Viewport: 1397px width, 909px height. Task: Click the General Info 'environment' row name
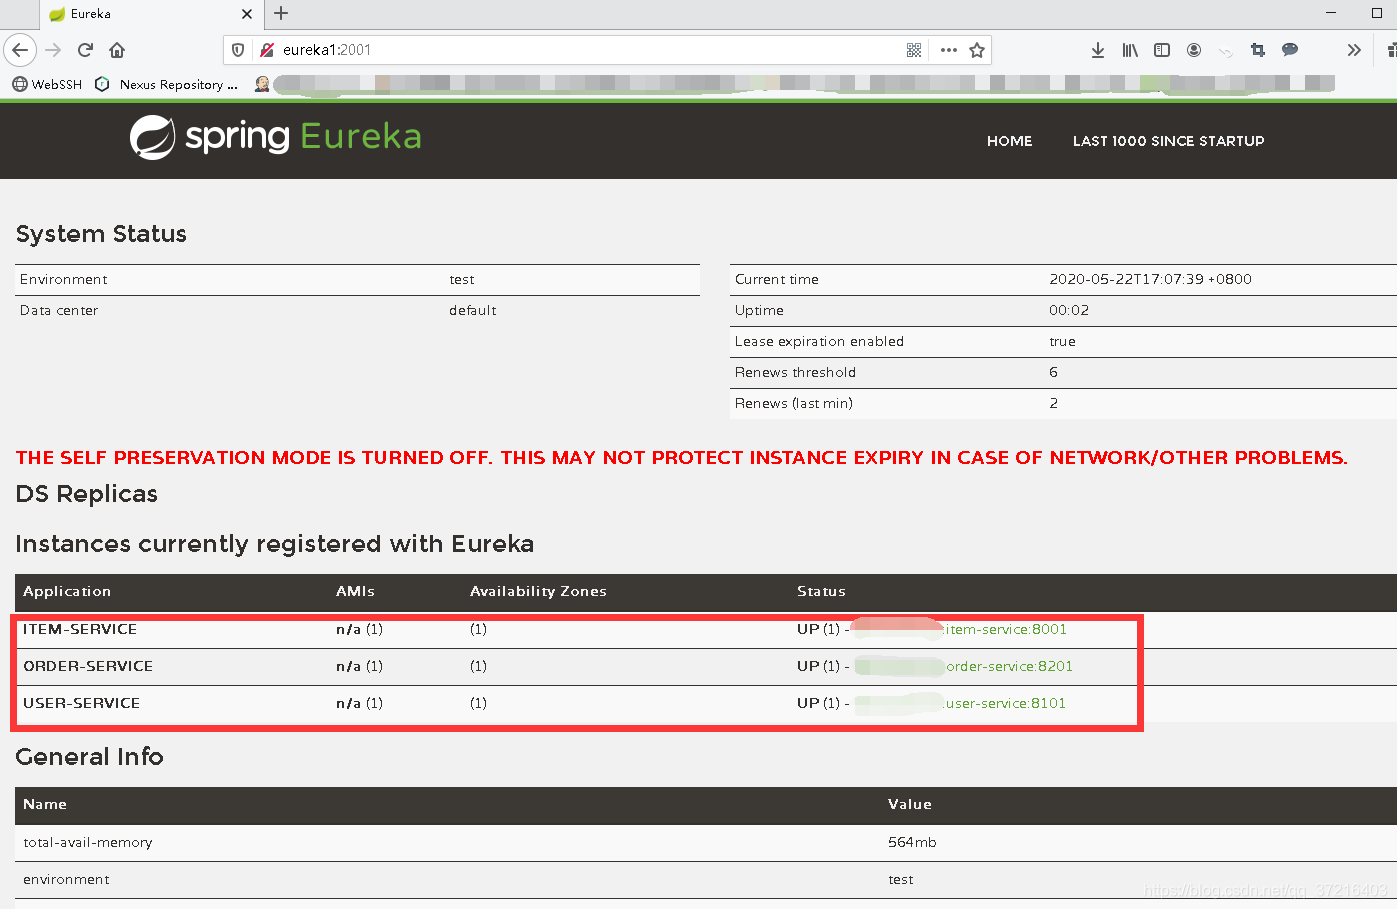pos(66,880)
